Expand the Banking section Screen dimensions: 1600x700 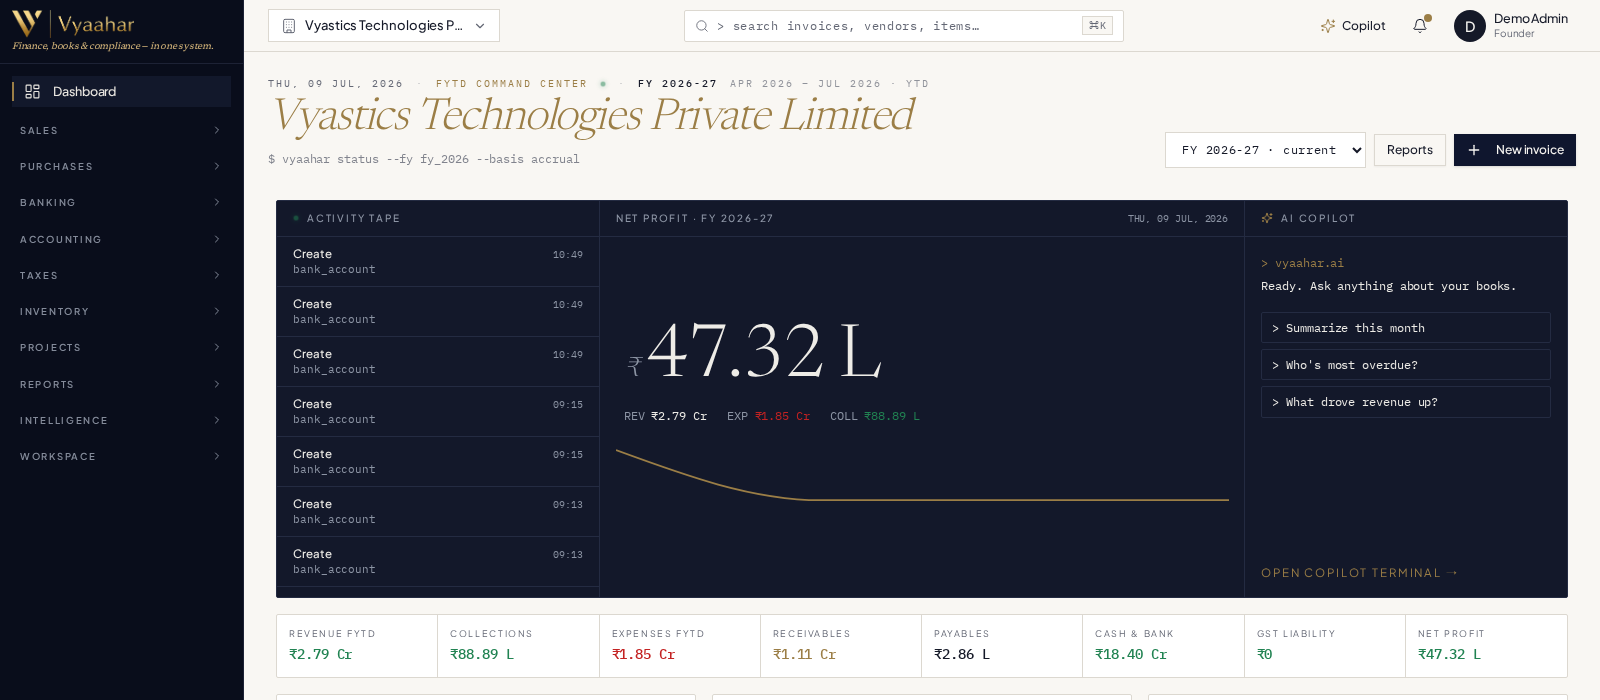pos(121,202)
